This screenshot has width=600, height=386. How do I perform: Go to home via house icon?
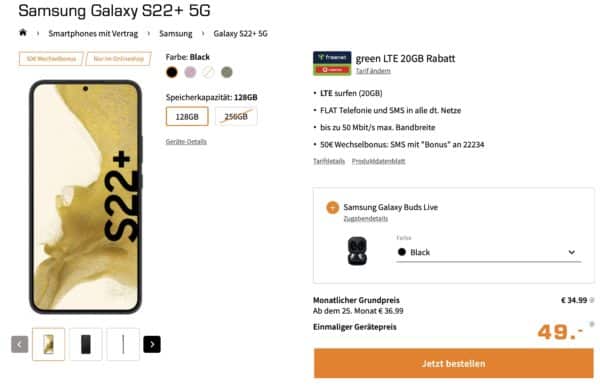pos(23,33)
